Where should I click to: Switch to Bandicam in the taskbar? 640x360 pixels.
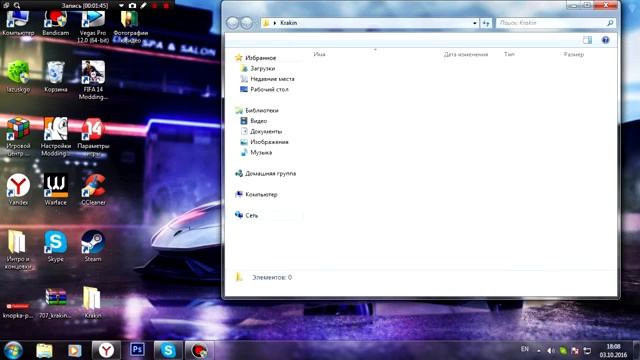(199, 350)
